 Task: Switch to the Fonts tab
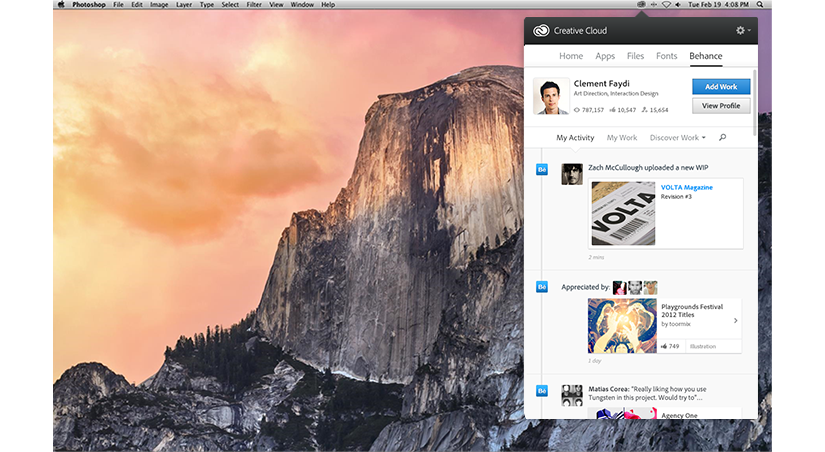pos(667,56)
